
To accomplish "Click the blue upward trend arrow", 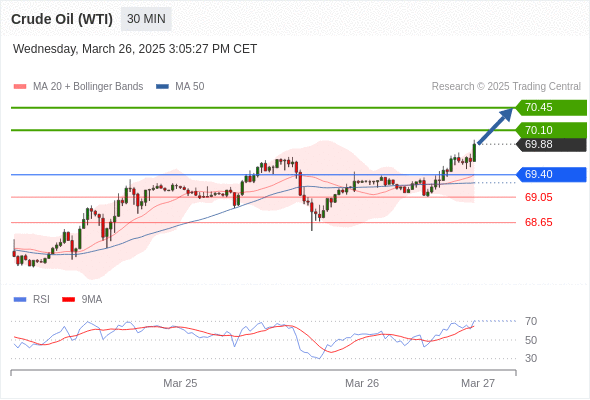I will pyautogui.click(x=495, y=126).
